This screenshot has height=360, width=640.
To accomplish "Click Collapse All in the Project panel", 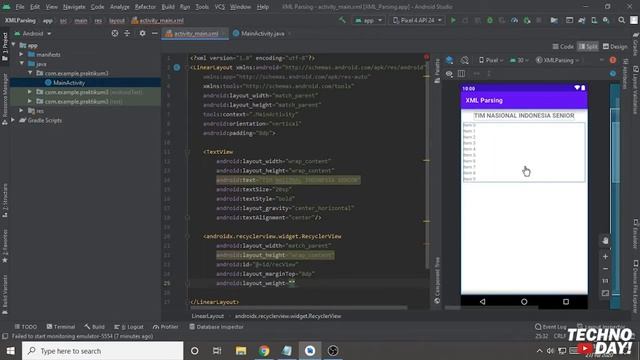I will click(127, 33).
